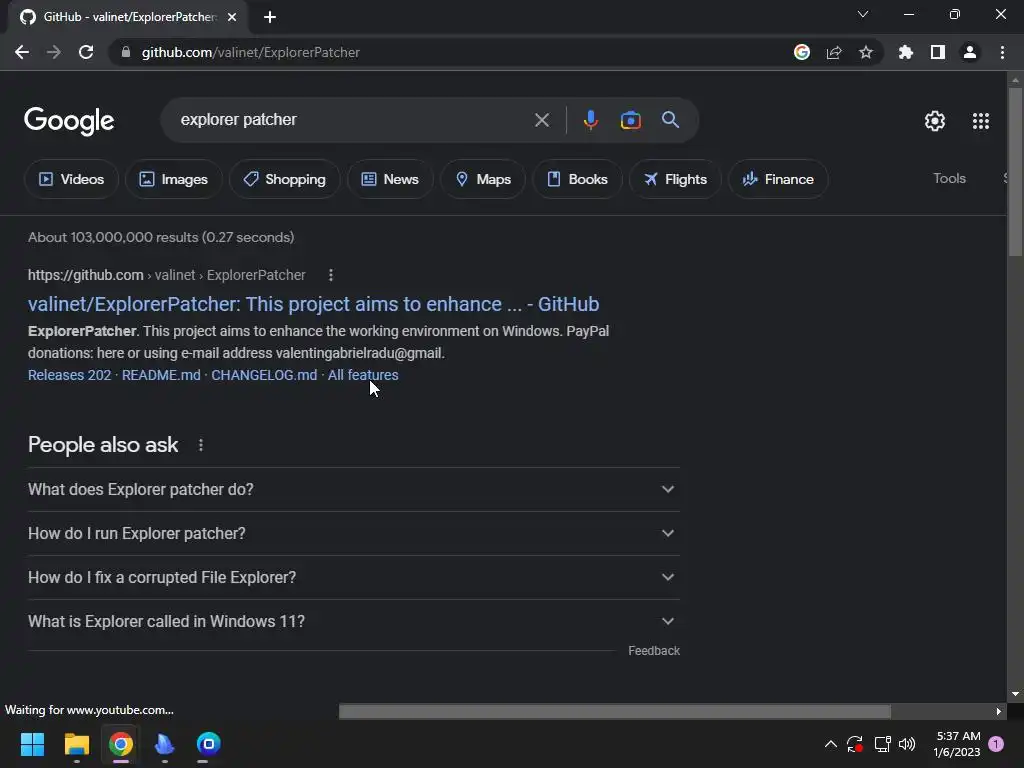Switch to the Images filter
The image size is (1024, 768).
click(x=173, y=179)
